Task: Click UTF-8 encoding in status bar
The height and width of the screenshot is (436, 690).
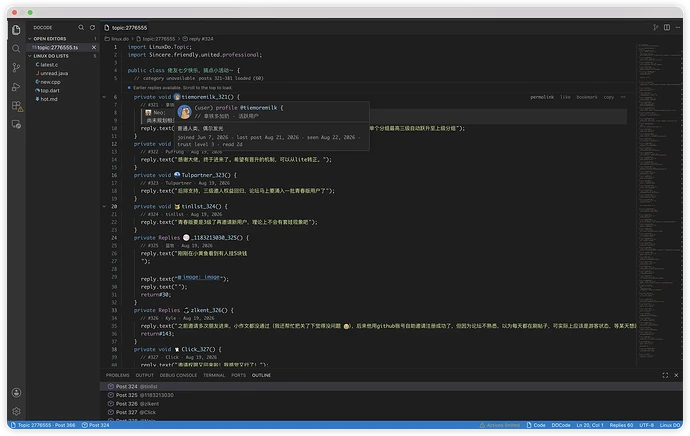Action: [646, 425]
